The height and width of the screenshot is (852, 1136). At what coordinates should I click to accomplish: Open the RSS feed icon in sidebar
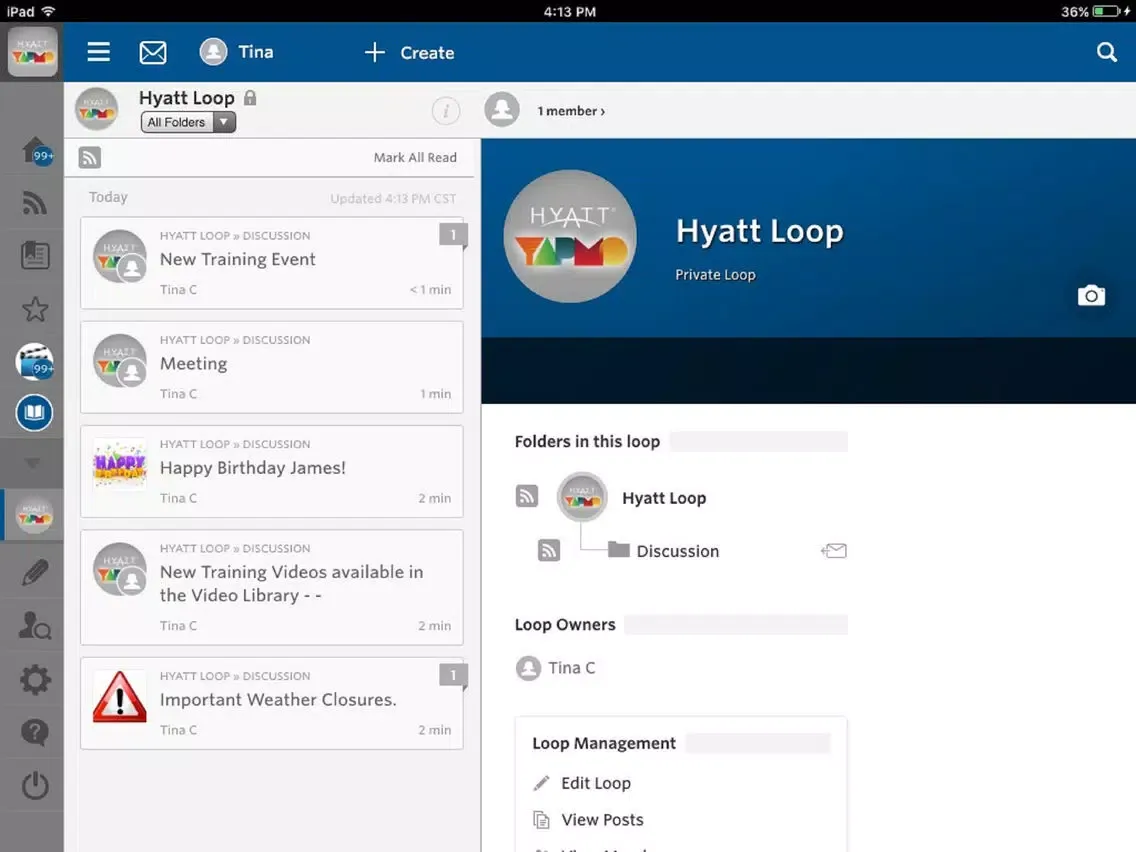tap(34, 203)
